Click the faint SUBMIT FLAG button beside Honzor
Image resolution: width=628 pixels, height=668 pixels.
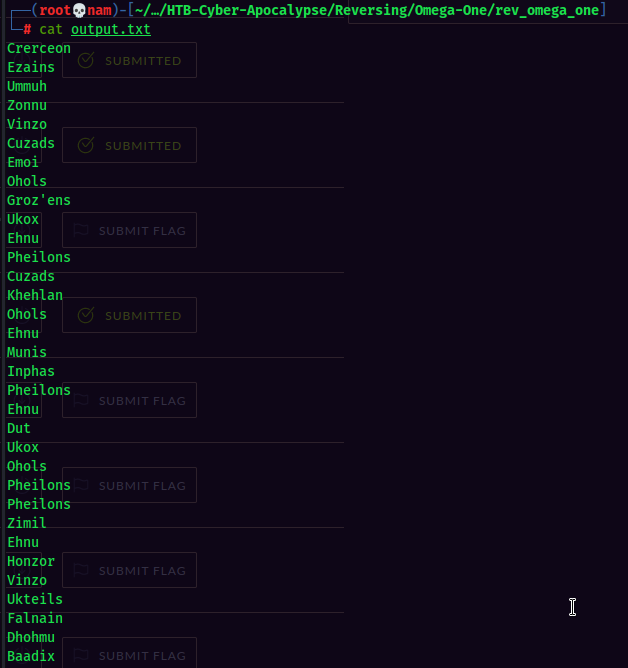click(130, 570)
